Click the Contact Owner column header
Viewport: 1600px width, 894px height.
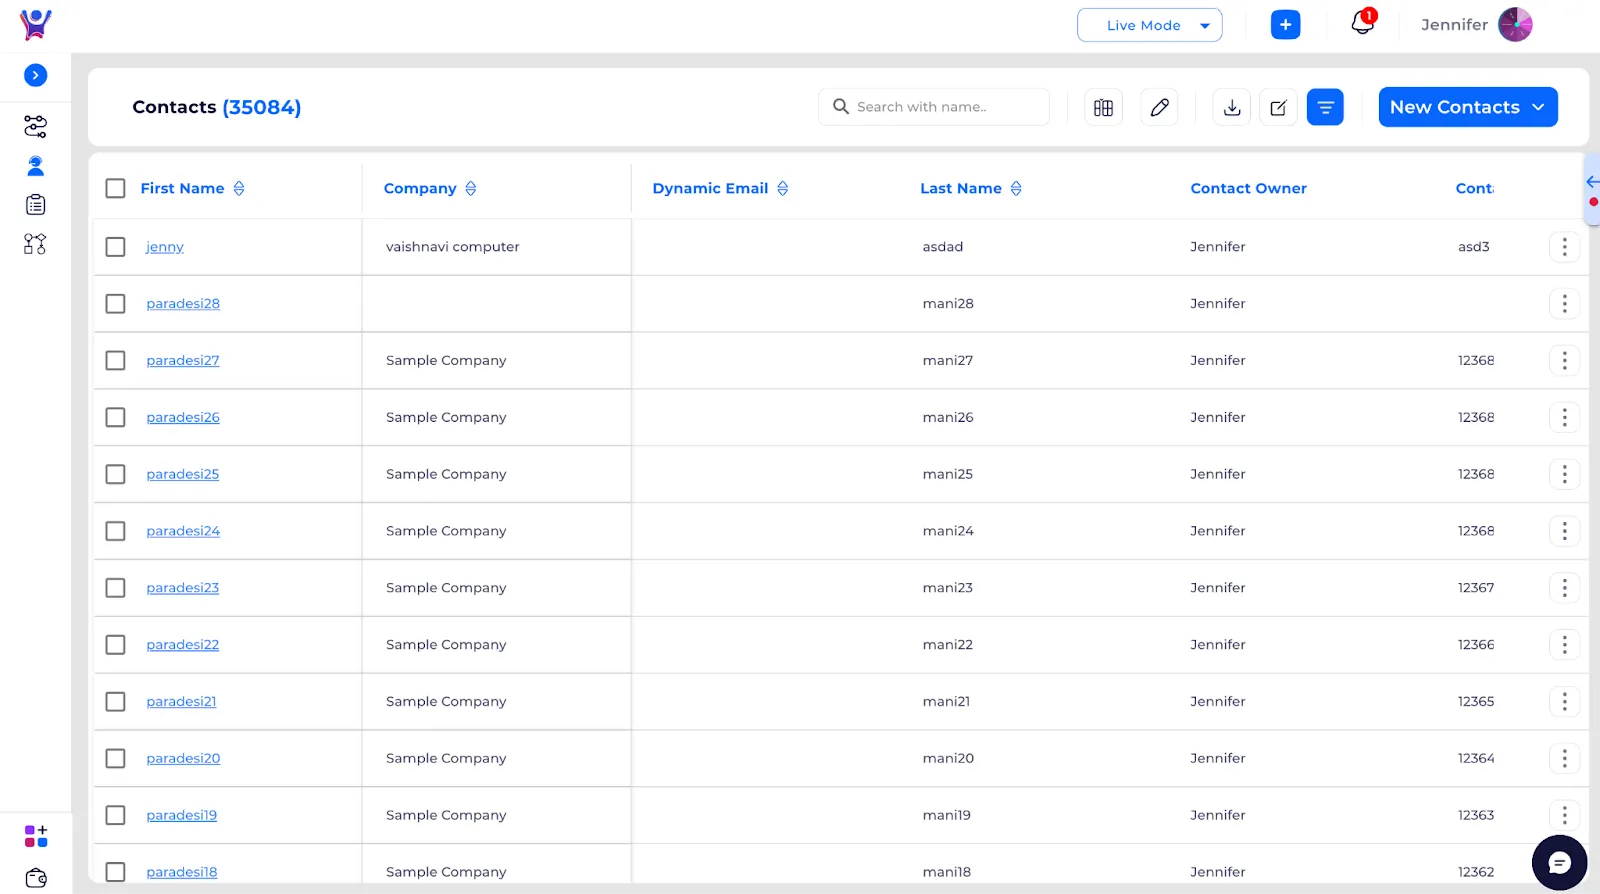(x=1248, y=188)
